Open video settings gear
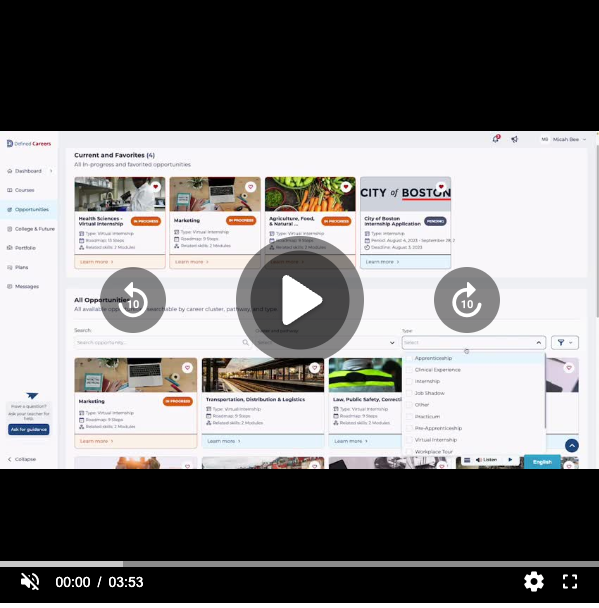Viewport: 599px width, 608px height. pyautogui.click(x=534, y=582)
